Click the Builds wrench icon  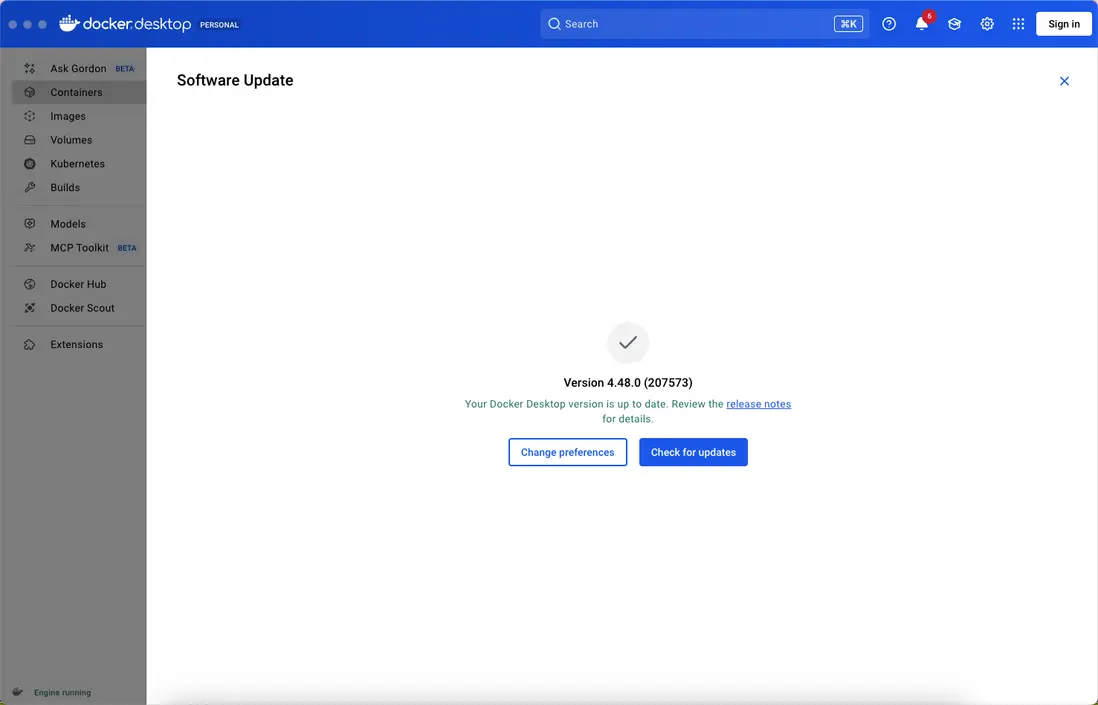(x=29, y=188)
